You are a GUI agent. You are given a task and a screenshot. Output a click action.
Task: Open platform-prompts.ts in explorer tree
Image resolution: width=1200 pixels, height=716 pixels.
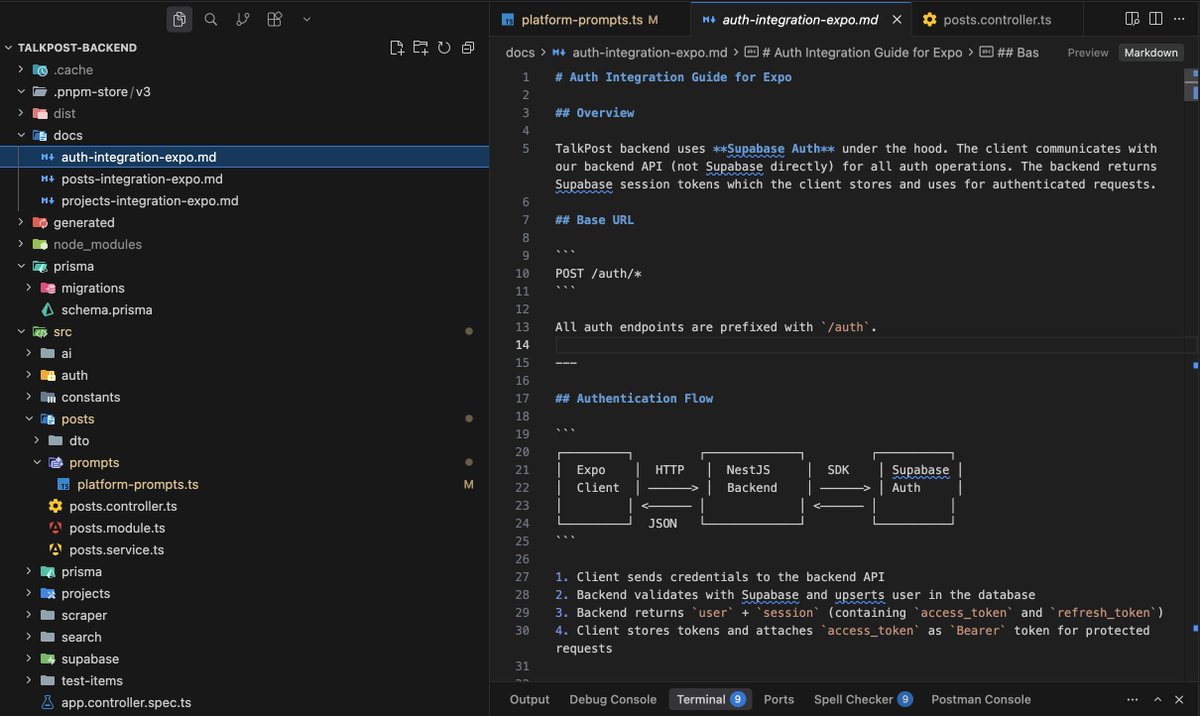pos(138,484)
